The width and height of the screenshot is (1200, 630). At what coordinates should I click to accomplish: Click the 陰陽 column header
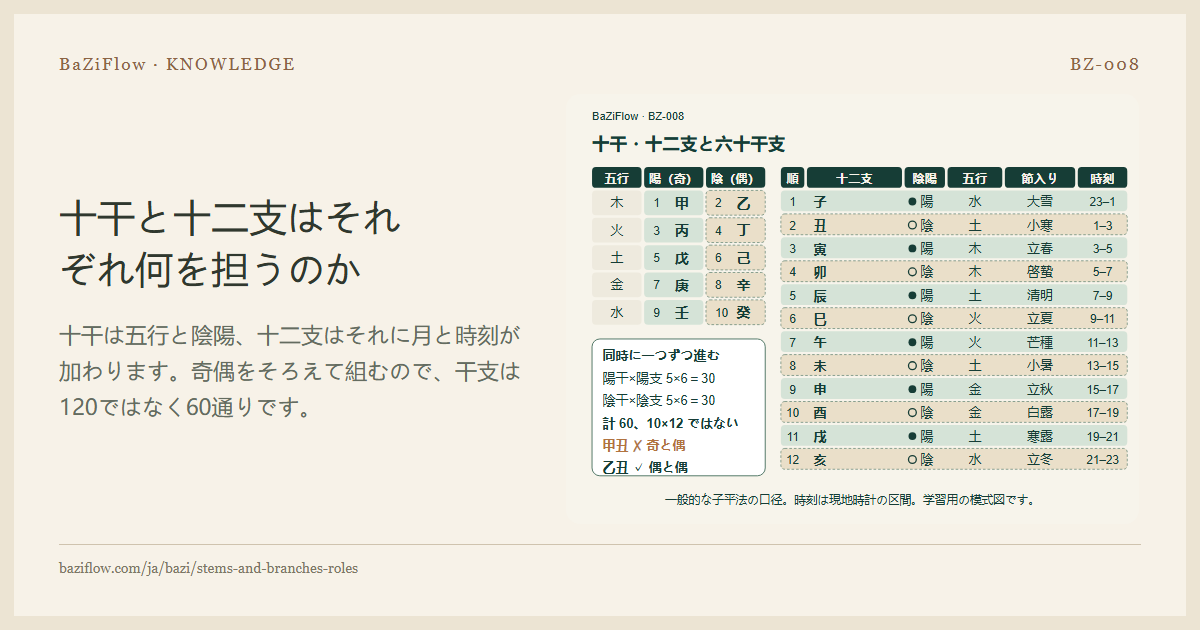[924, 178]
